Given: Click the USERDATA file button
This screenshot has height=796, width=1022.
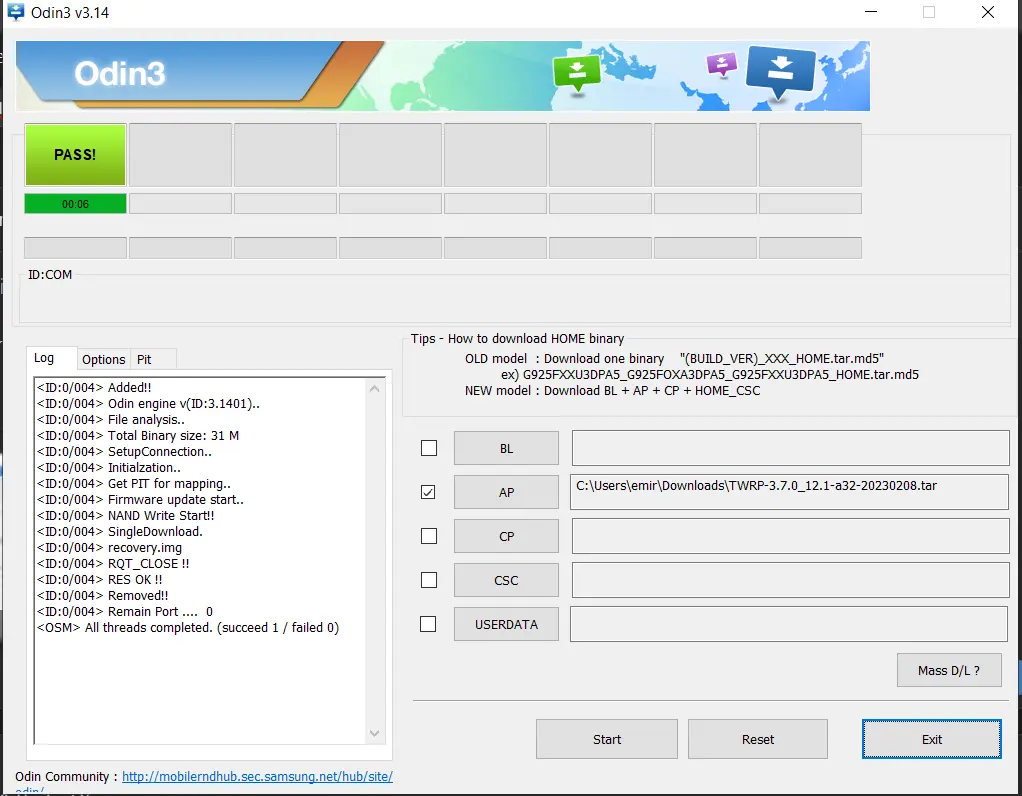Looking at the screenshot, I should [x=506, y=625].
